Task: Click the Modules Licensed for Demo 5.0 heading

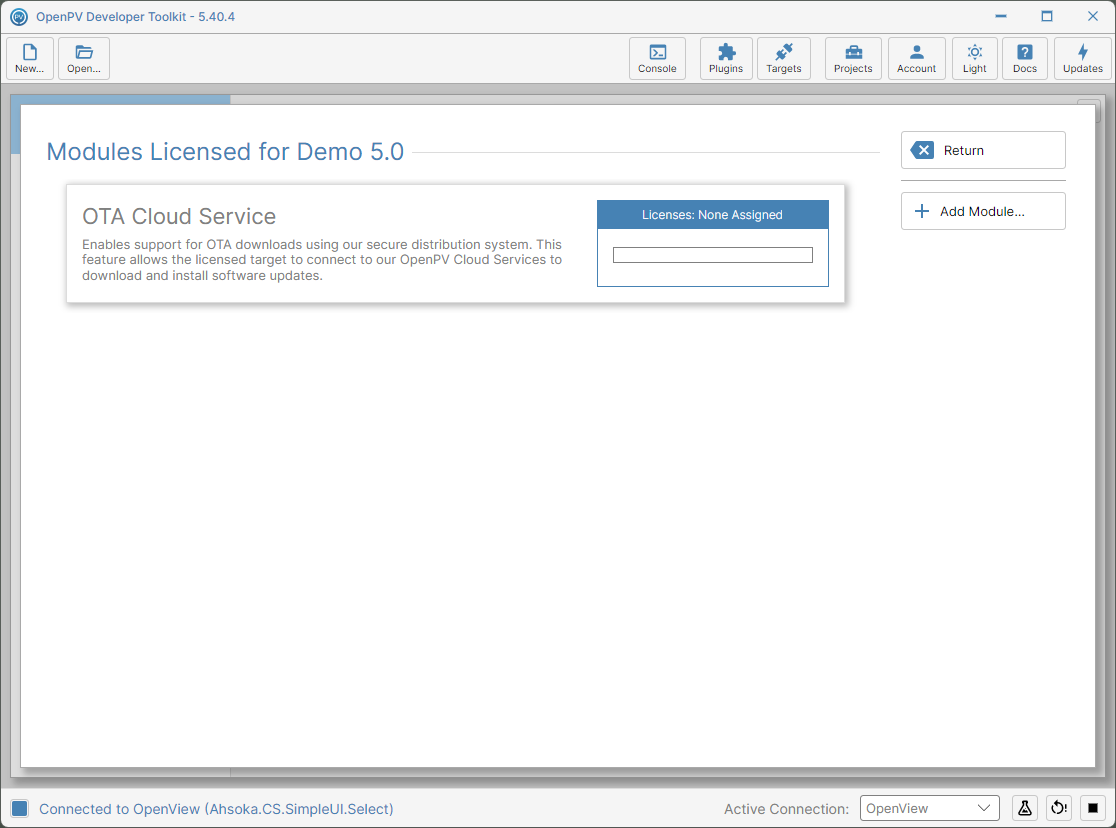Action: tap(225, 152)
